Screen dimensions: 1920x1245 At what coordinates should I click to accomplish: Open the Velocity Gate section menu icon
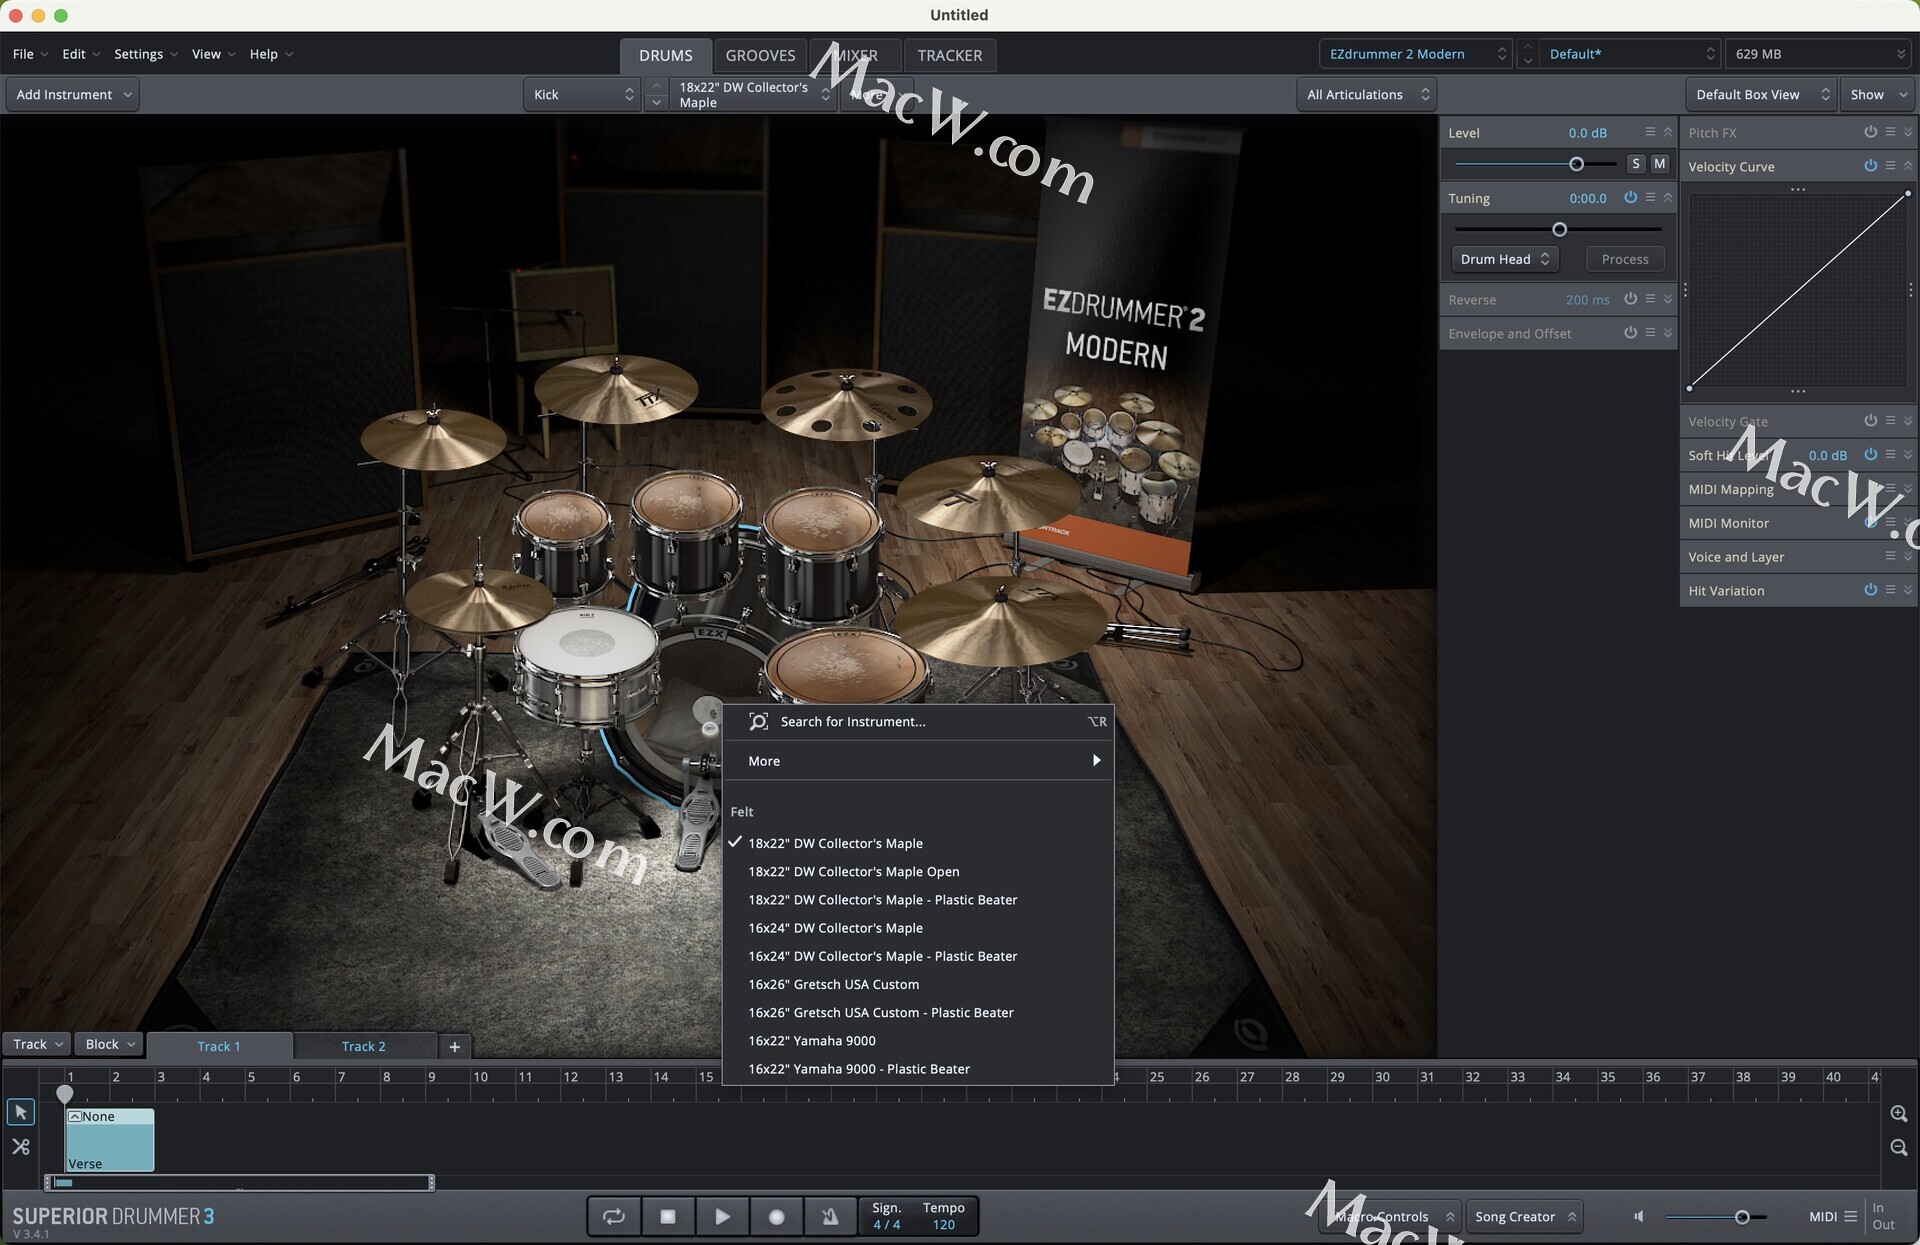pyautogui.click(x=1890, y=421)
